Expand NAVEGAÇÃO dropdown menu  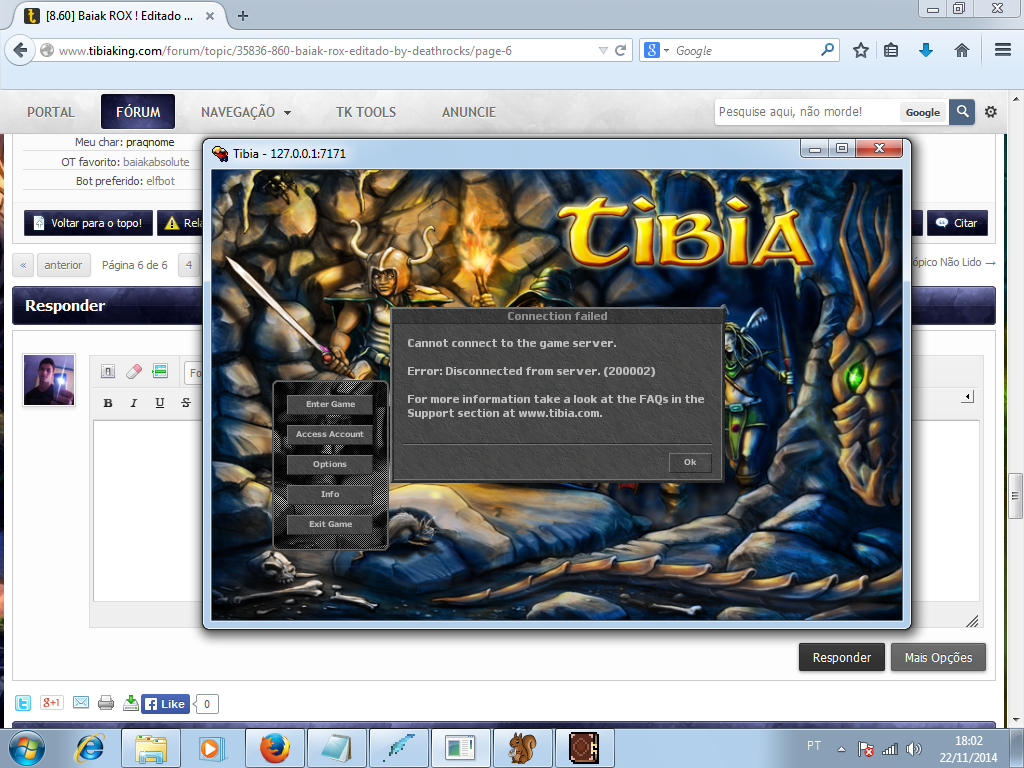pyautogui.click(x=246, y=112)
